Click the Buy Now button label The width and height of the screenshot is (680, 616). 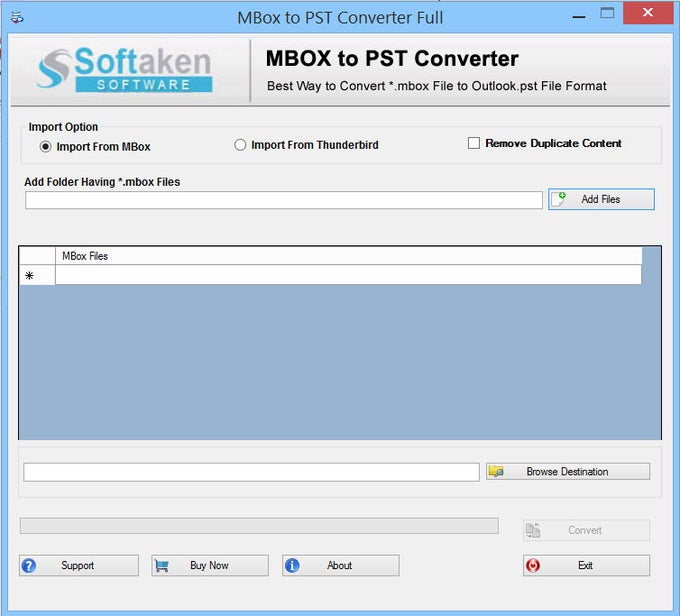pos(209,565)
